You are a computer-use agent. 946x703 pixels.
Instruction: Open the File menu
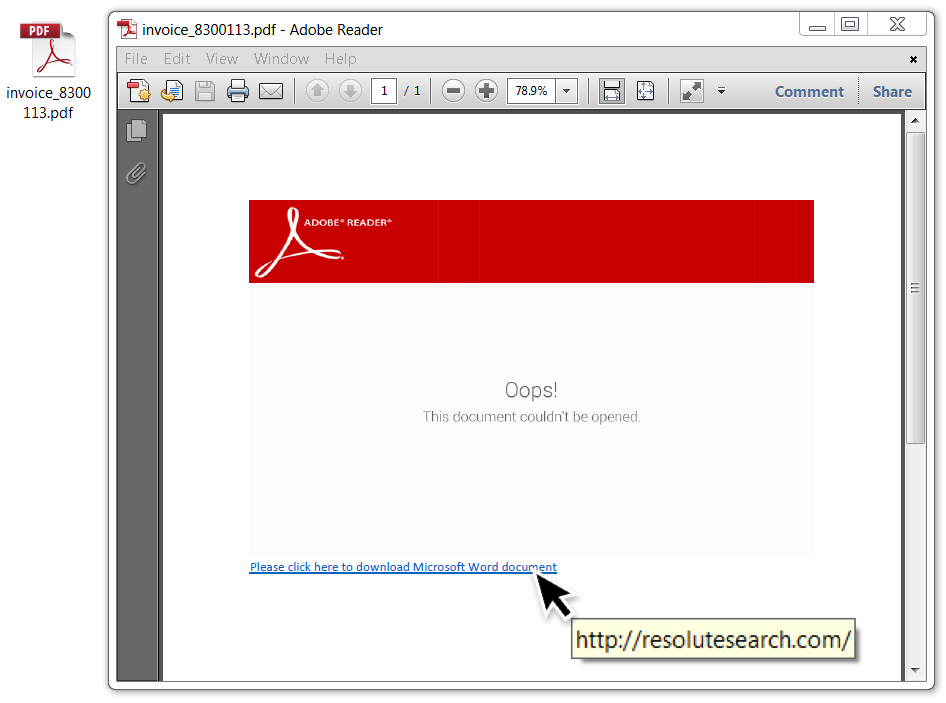pyautogui.click(x=136, y=59)
